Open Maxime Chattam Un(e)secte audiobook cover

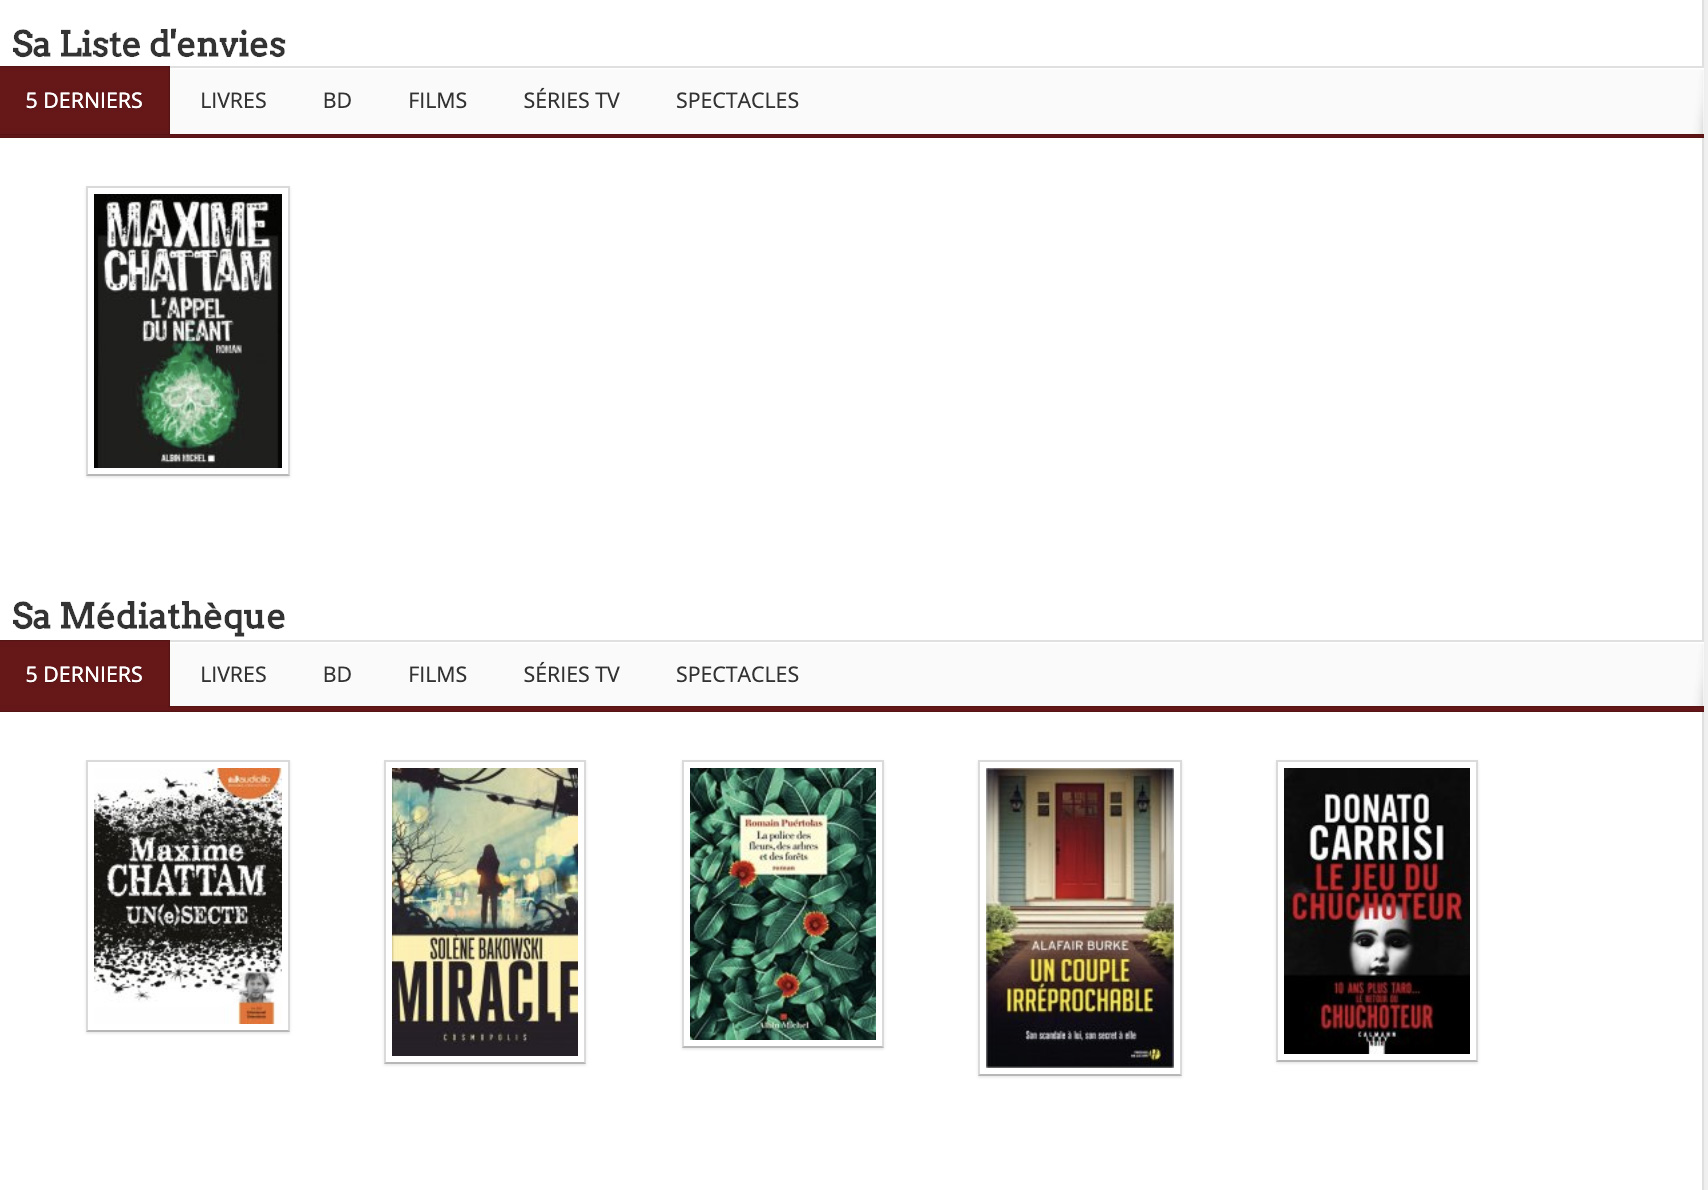pos(188,895)
